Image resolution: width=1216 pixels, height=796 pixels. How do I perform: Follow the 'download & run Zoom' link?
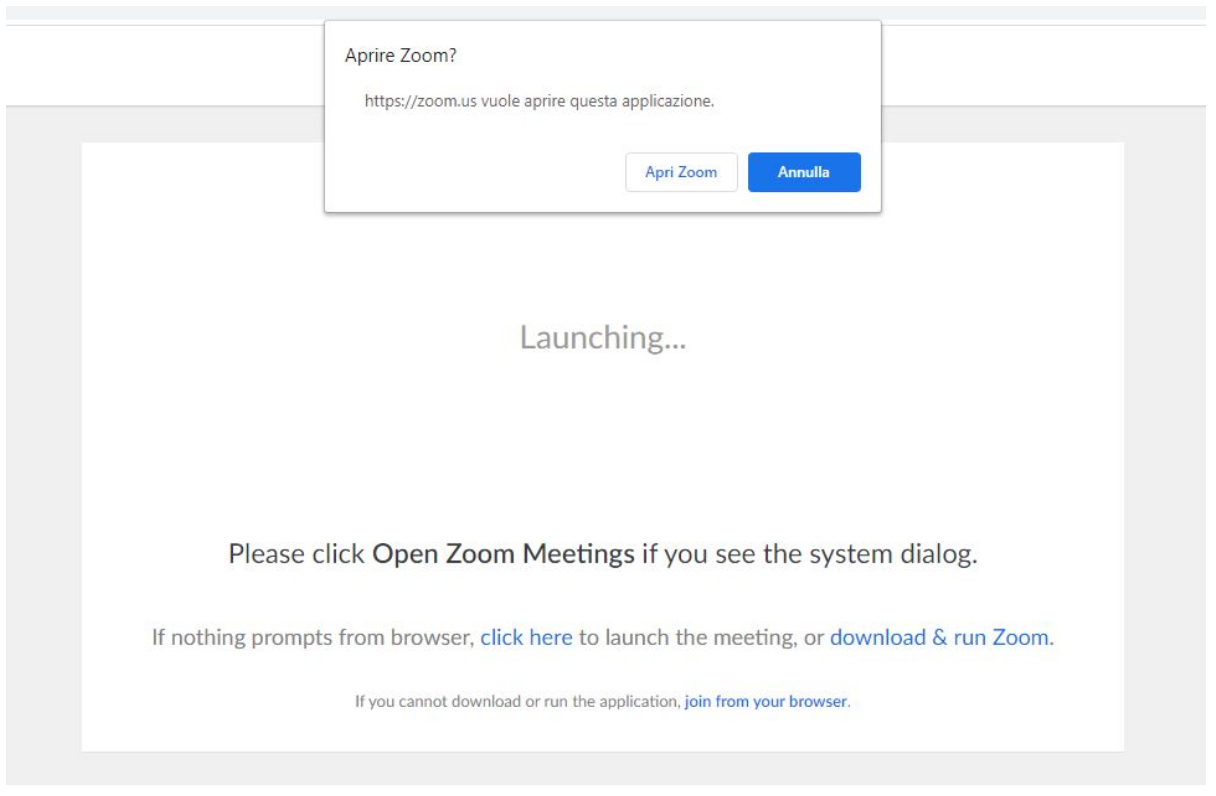click(x=940, y=637)
